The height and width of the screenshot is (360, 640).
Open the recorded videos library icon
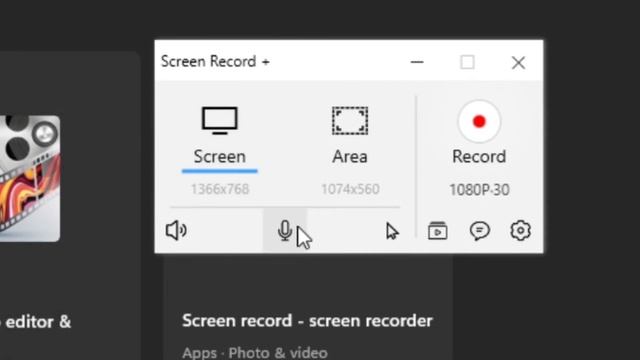click(438, 231)
